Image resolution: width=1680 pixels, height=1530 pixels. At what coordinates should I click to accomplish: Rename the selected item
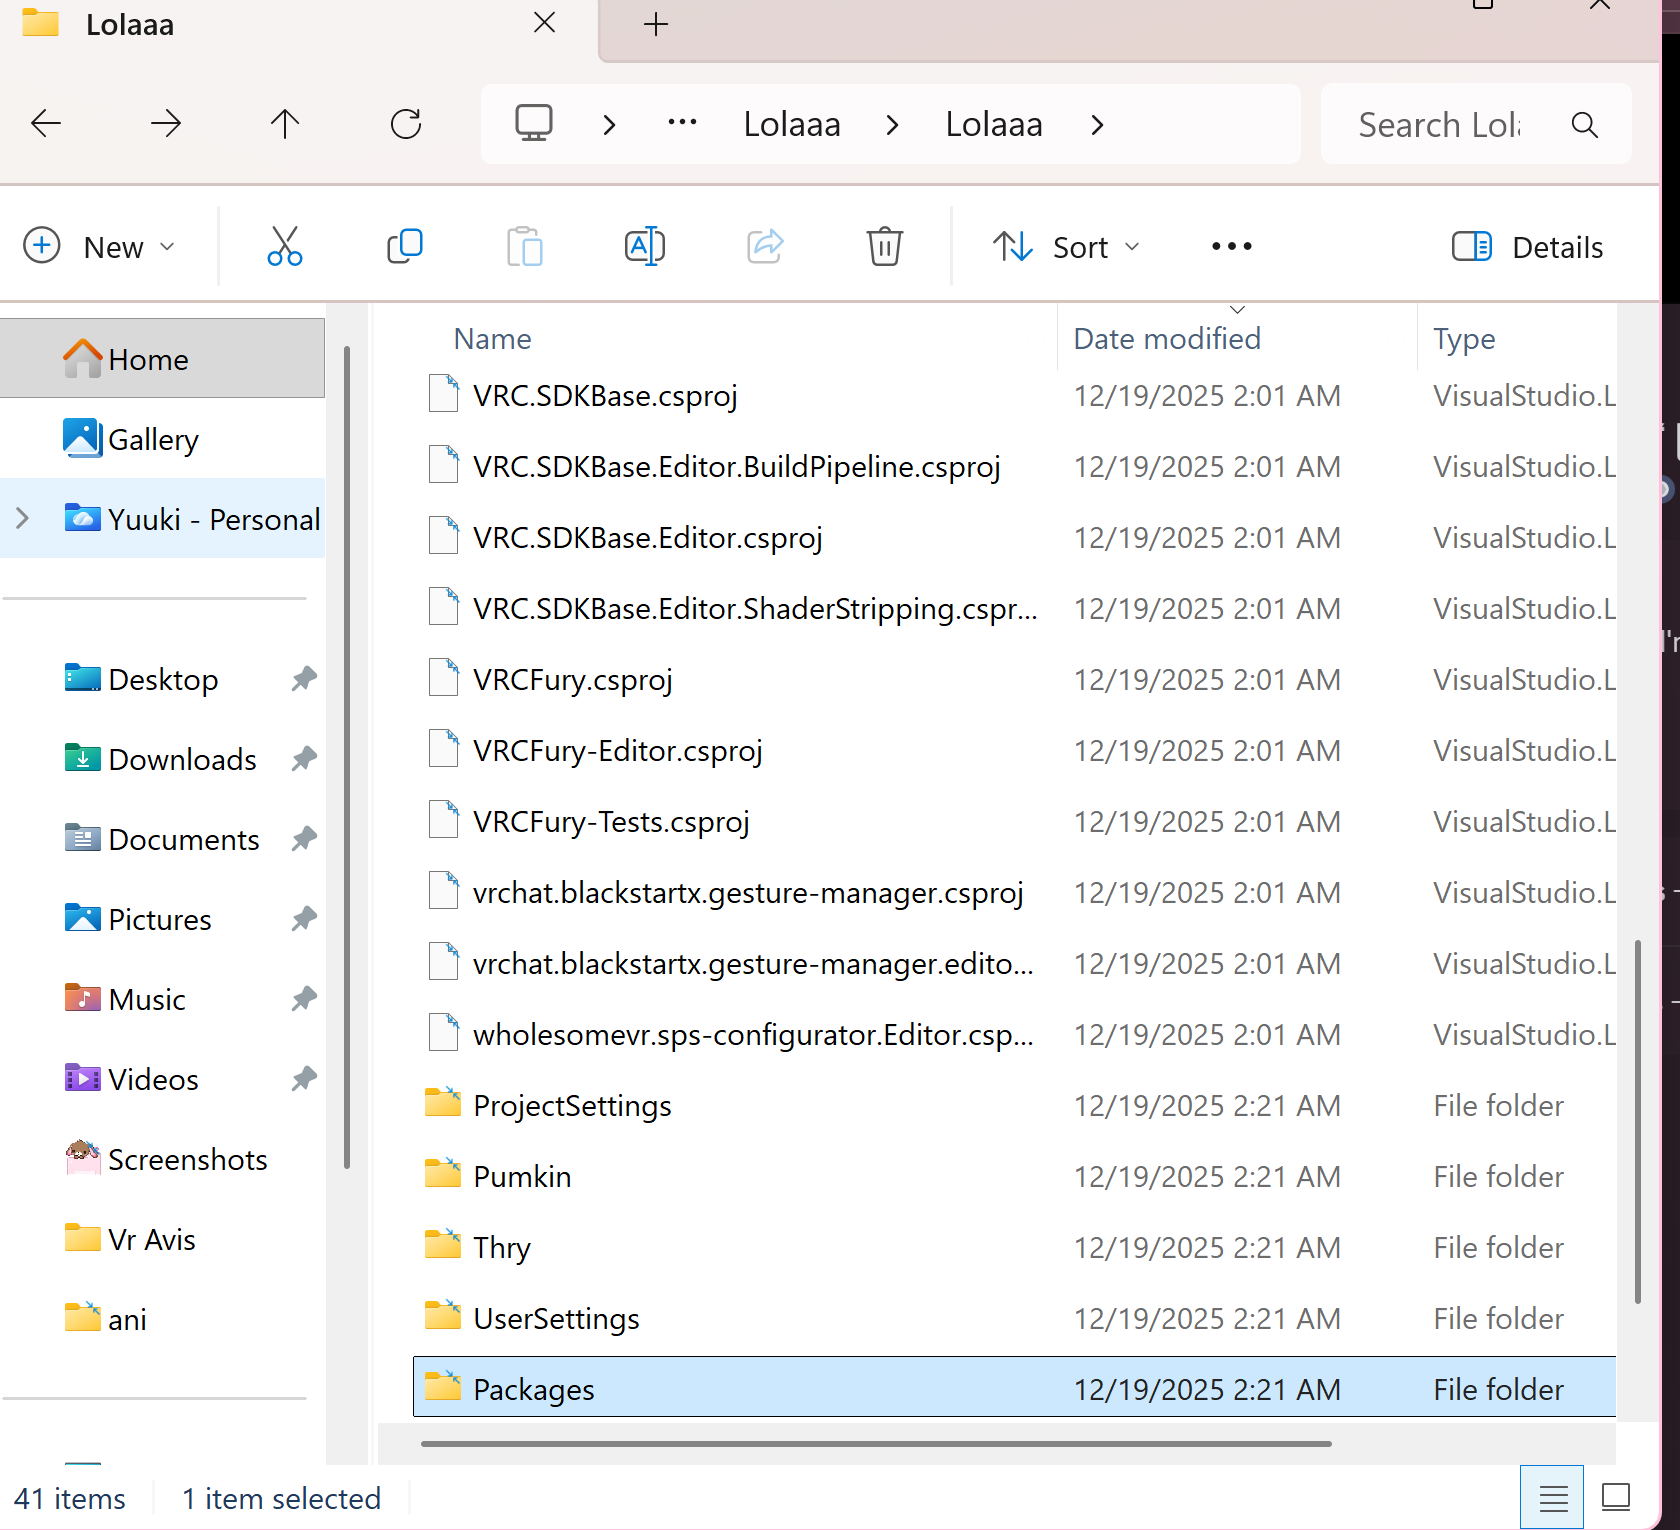pyautogui.click(x=645, y=246)
